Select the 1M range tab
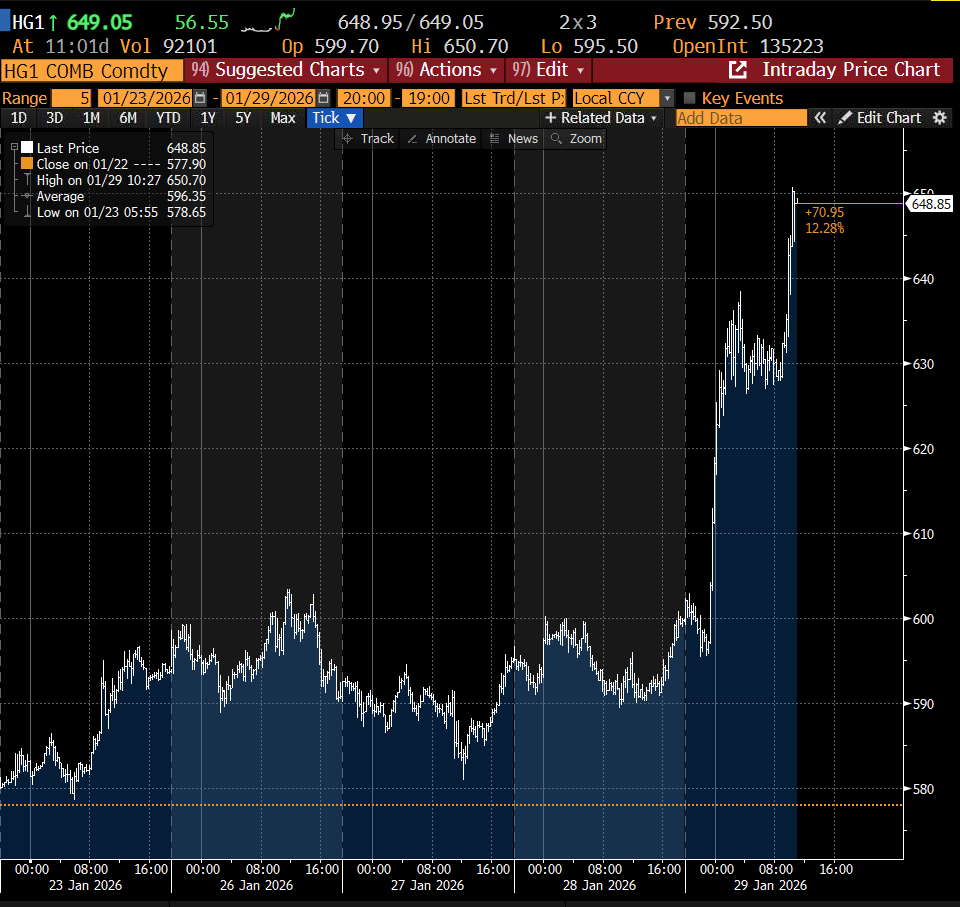This screenshot has width=960, height=907. (91, 118)
